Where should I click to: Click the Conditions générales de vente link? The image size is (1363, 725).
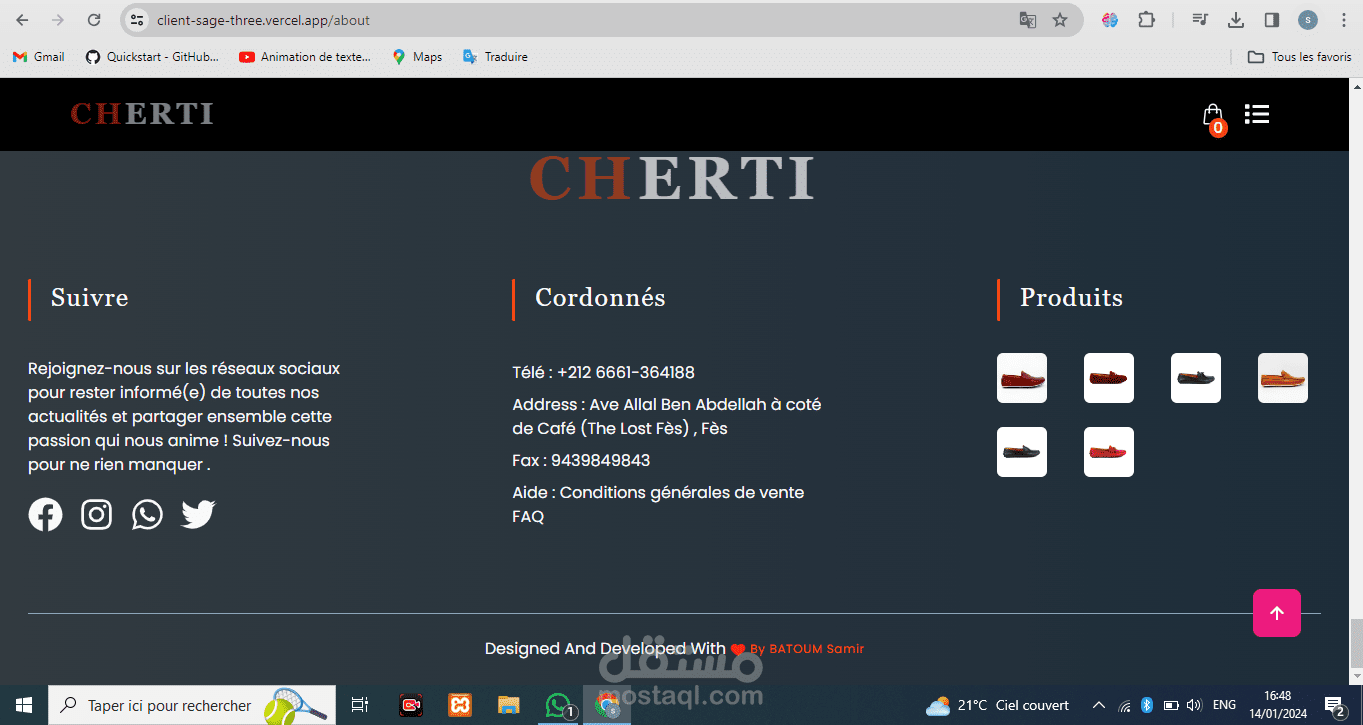(x=682, y=492)
